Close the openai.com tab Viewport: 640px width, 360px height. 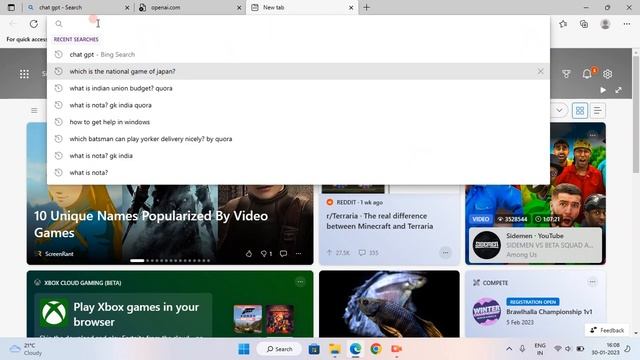coord(239,7)
